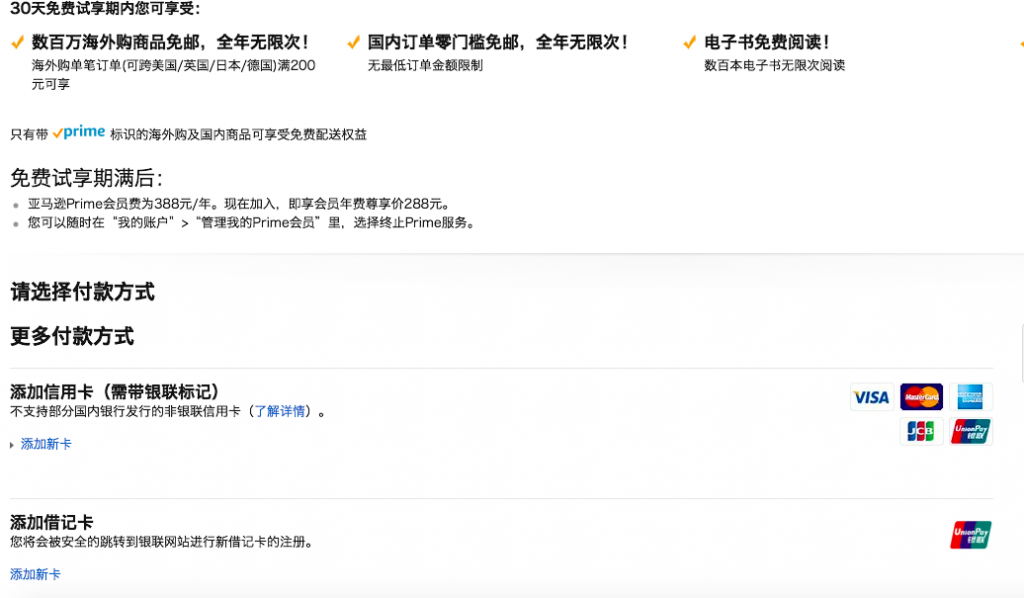
Task: Click 数百本电子书无限次阅读 description
Action: pos(775,65)
